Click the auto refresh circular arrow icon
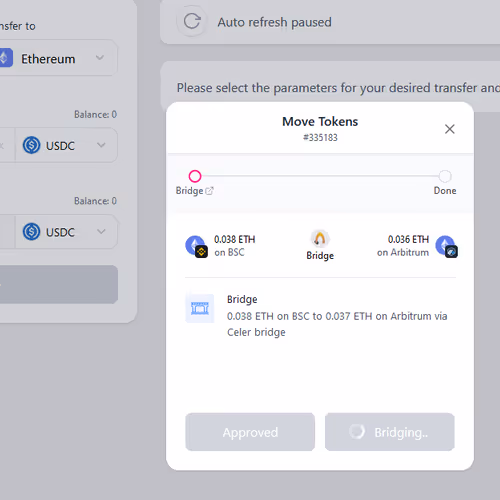Image resolution: width=500 pixels, height=500 pixels. 192,22
